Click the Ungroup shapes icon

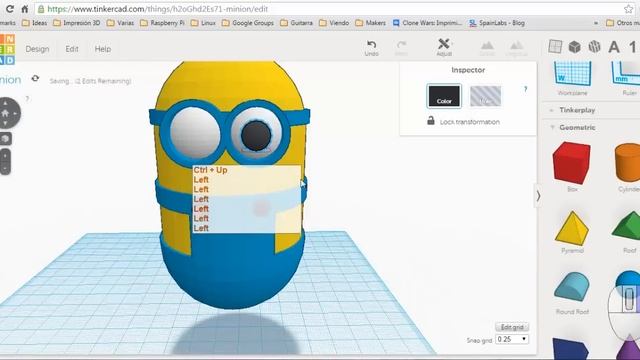(516, 48)
